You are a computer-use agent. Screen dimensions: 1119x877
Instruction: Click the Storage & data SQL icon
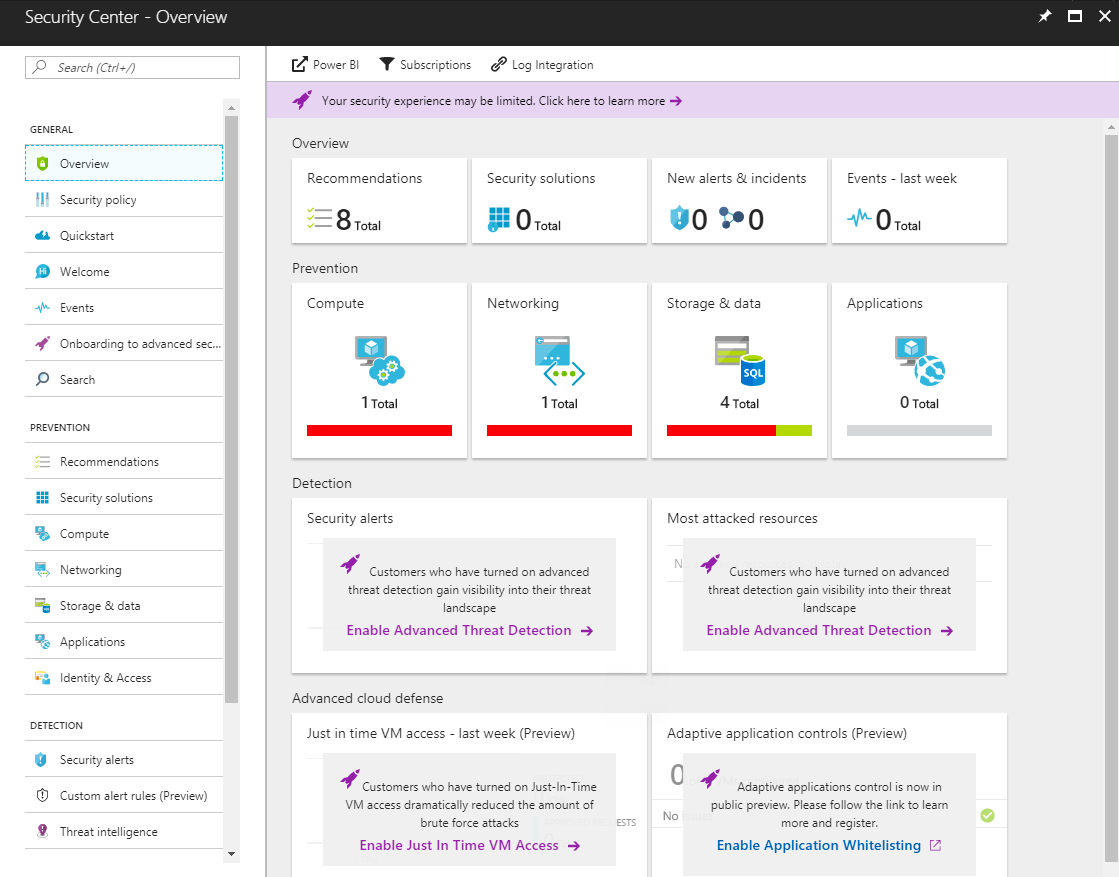pyautogui.click(x=739, y=360)
